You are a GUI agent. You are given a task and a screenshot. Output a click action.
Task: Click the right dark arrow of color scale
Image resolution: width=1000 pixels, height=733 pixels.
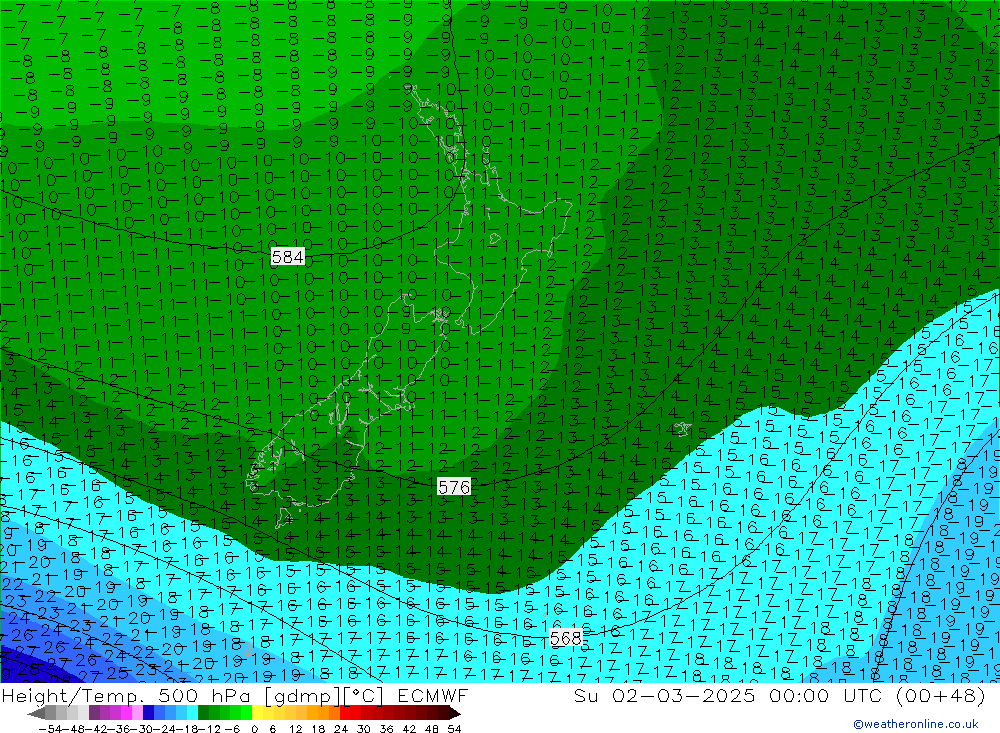[454, 713]
